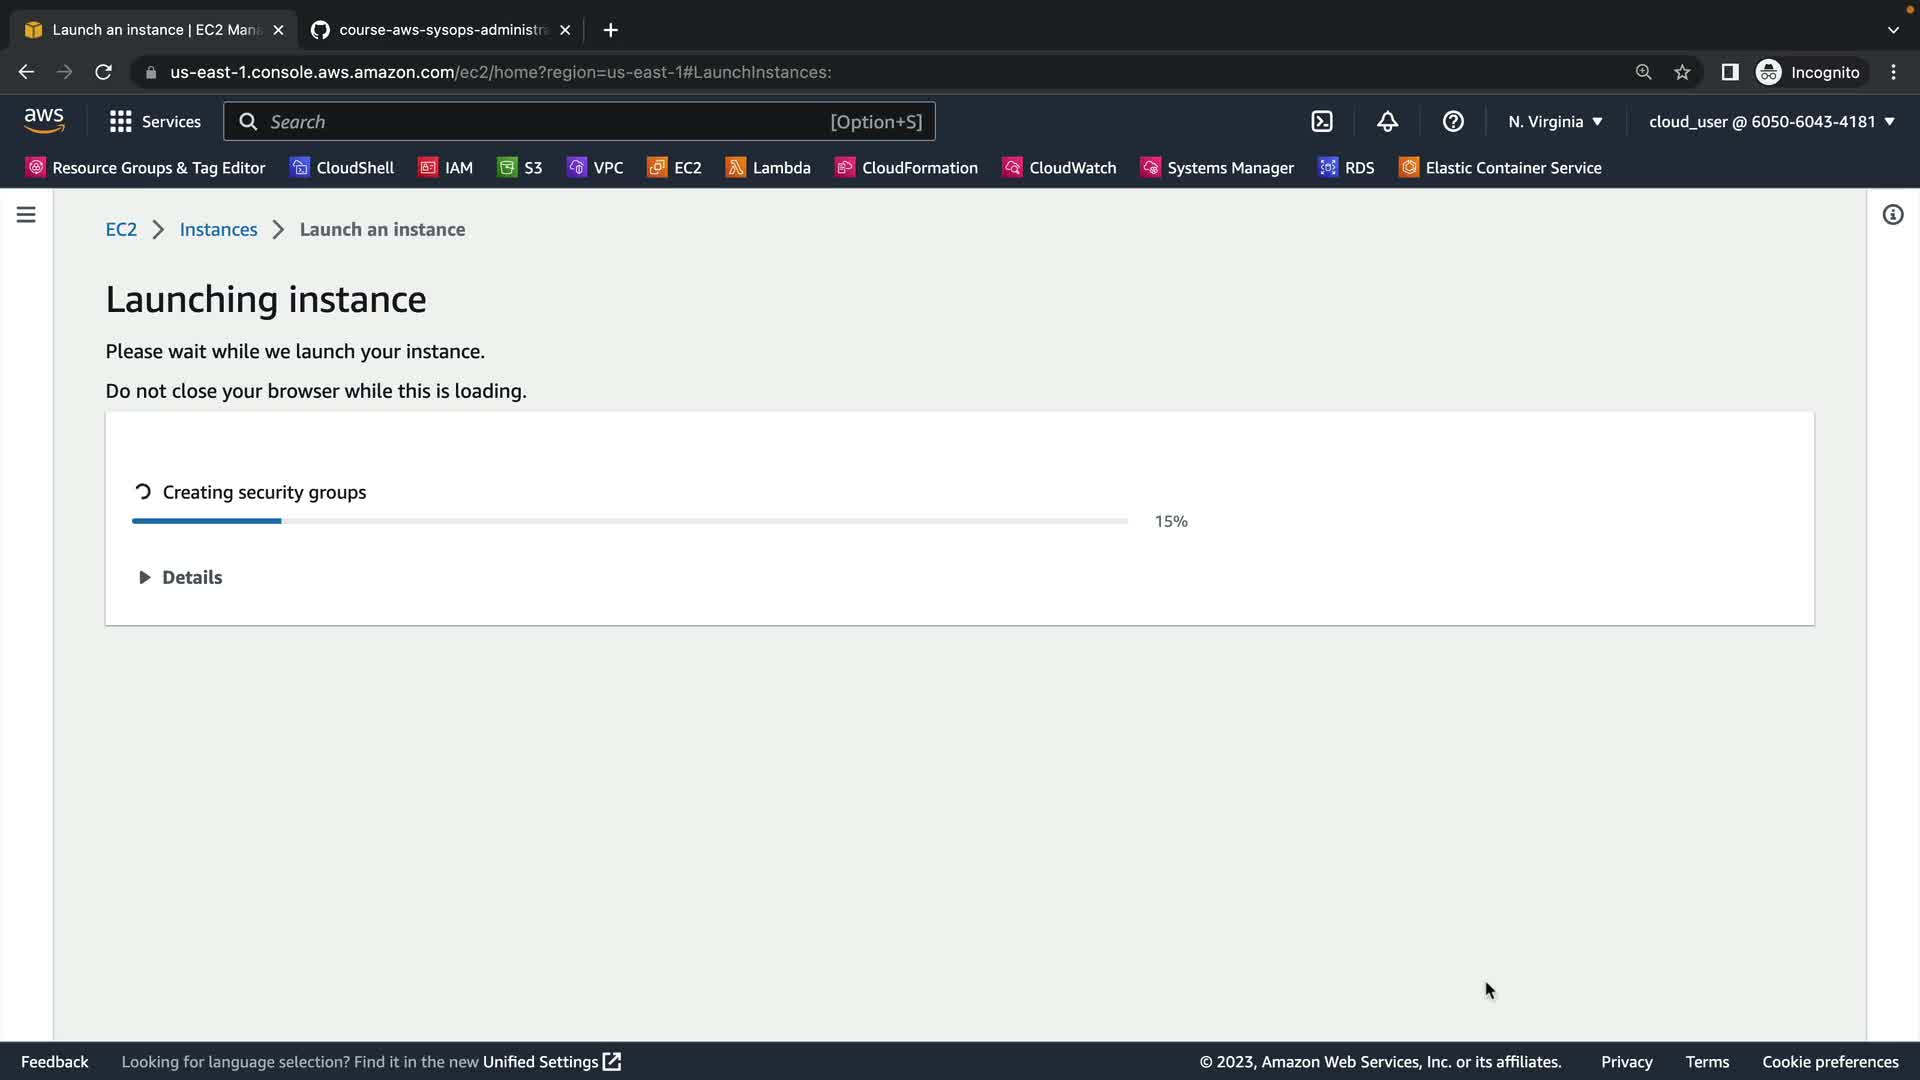The image size is (1920, 1080).
Task: Open a new browser tab
Action: (610, 30)
